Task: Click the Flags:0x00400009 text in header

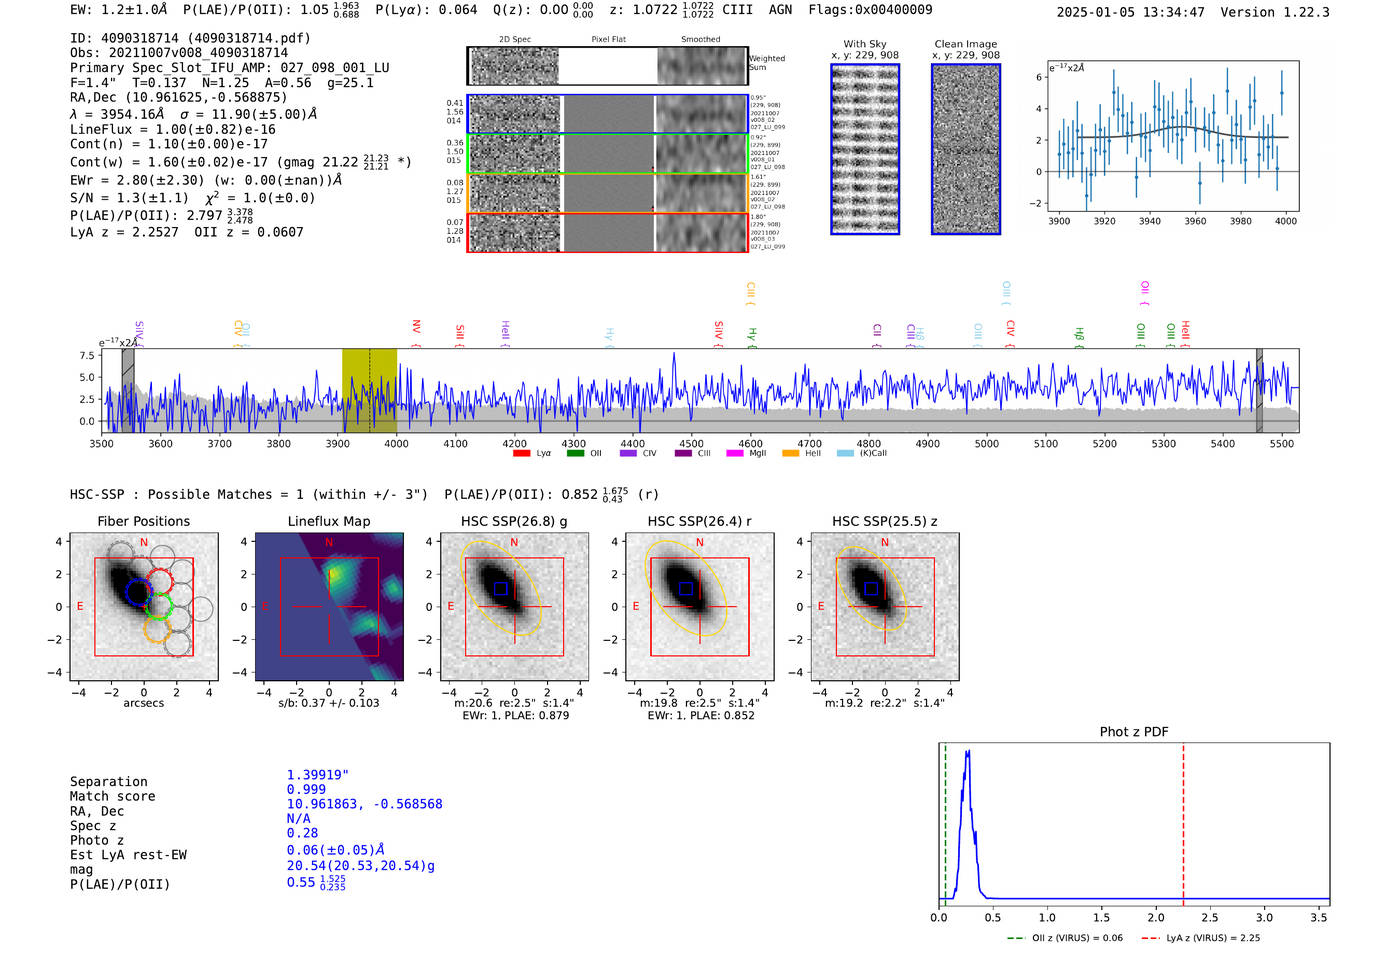Action: 870,10
